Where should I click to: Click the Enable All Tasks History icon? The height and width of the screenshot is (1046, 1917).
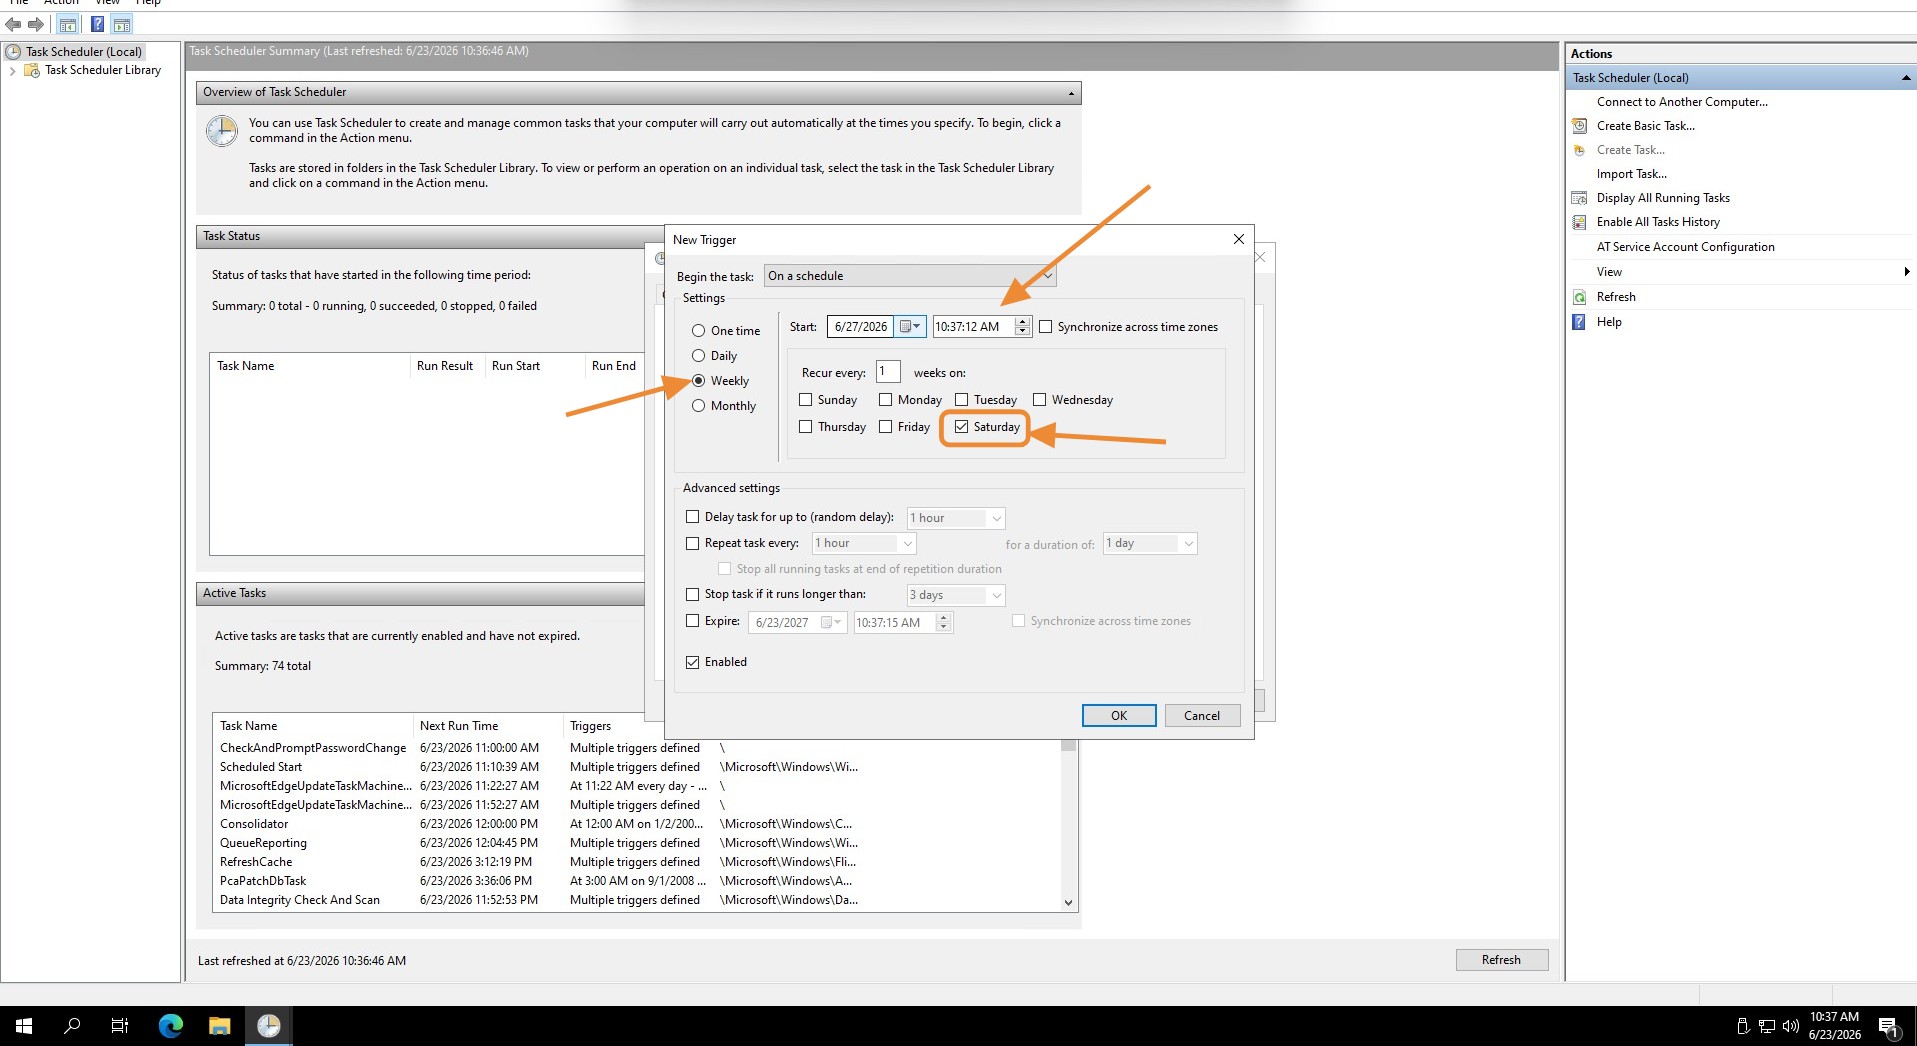[1579, 222]
